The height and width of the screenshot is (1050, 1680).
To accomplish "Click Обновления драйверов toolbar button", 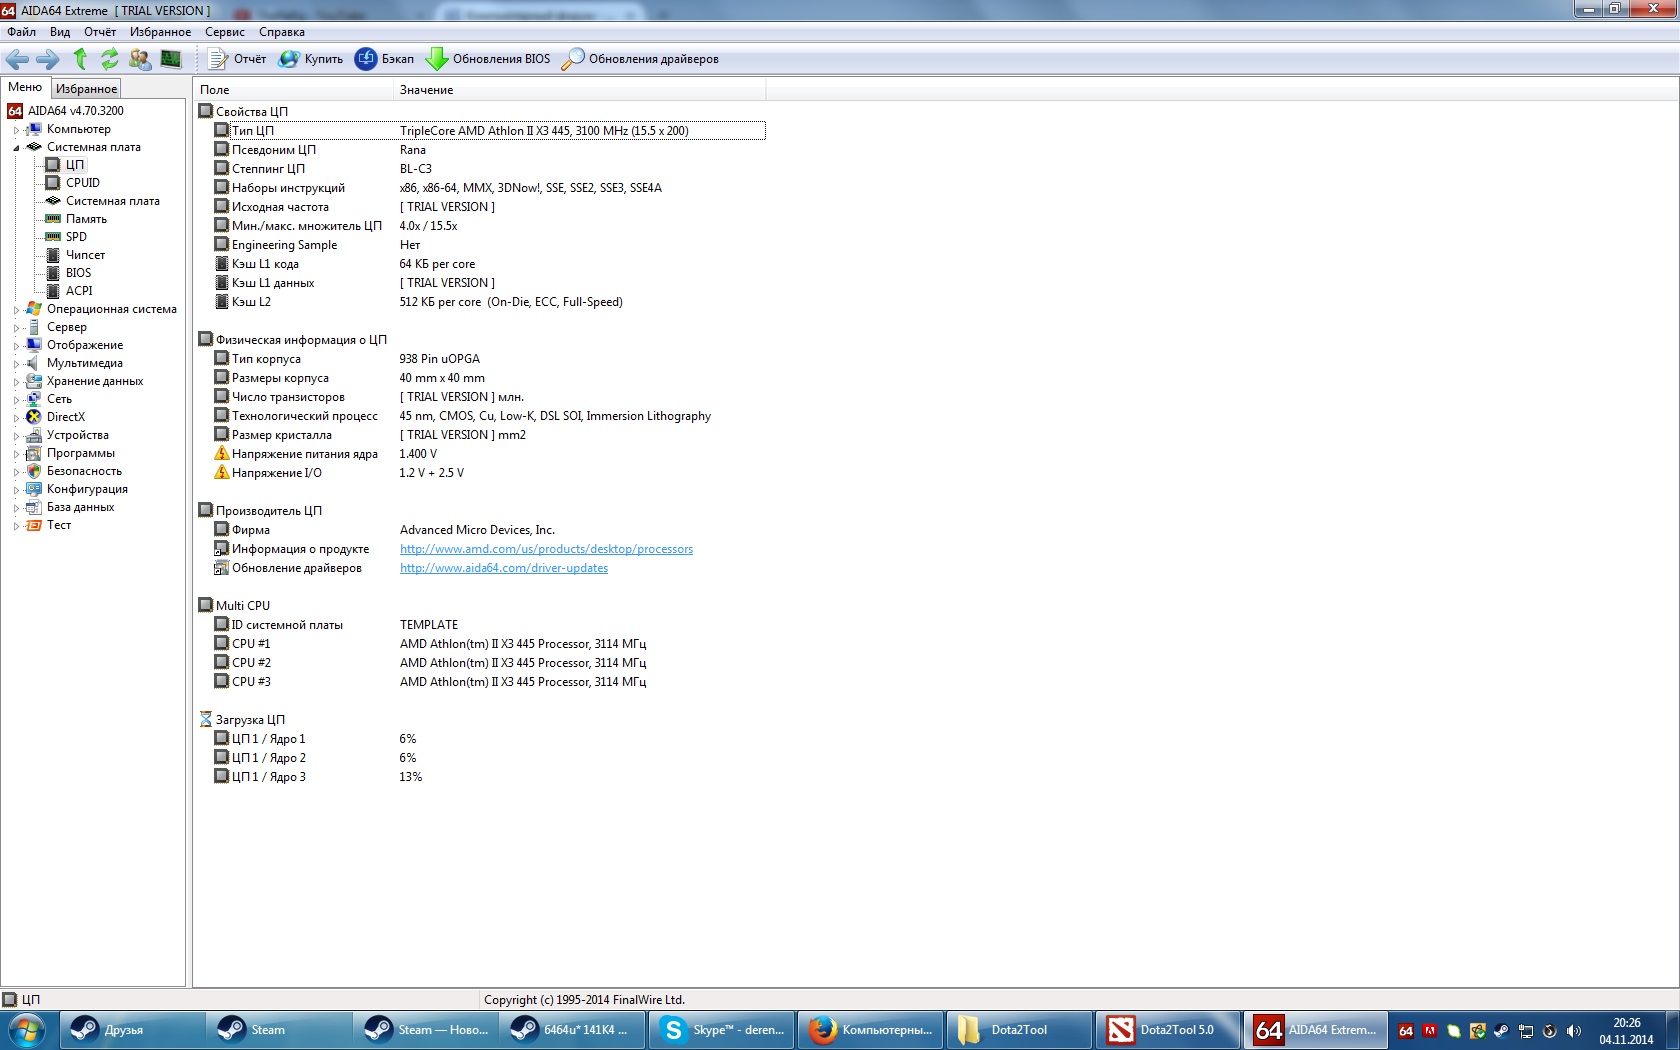I will pyautogui.click(x=640, y=59).
